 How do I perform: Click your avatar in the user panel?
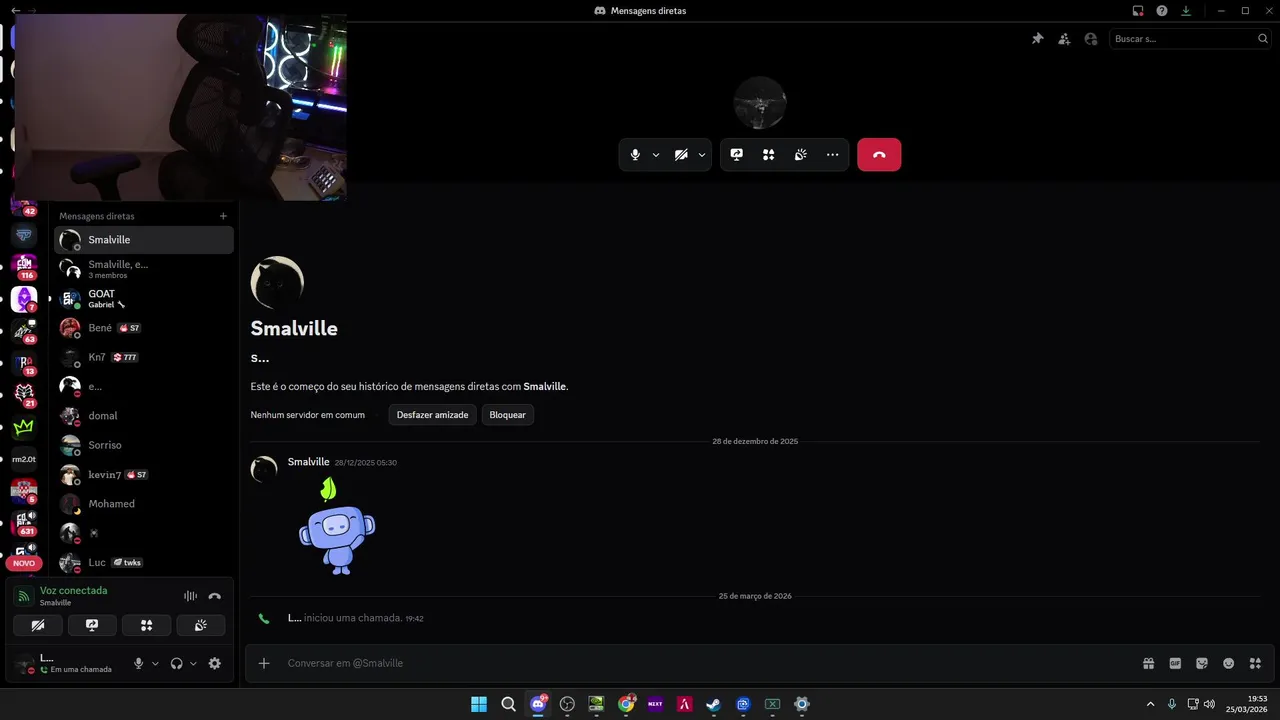(x=24, y=663)
